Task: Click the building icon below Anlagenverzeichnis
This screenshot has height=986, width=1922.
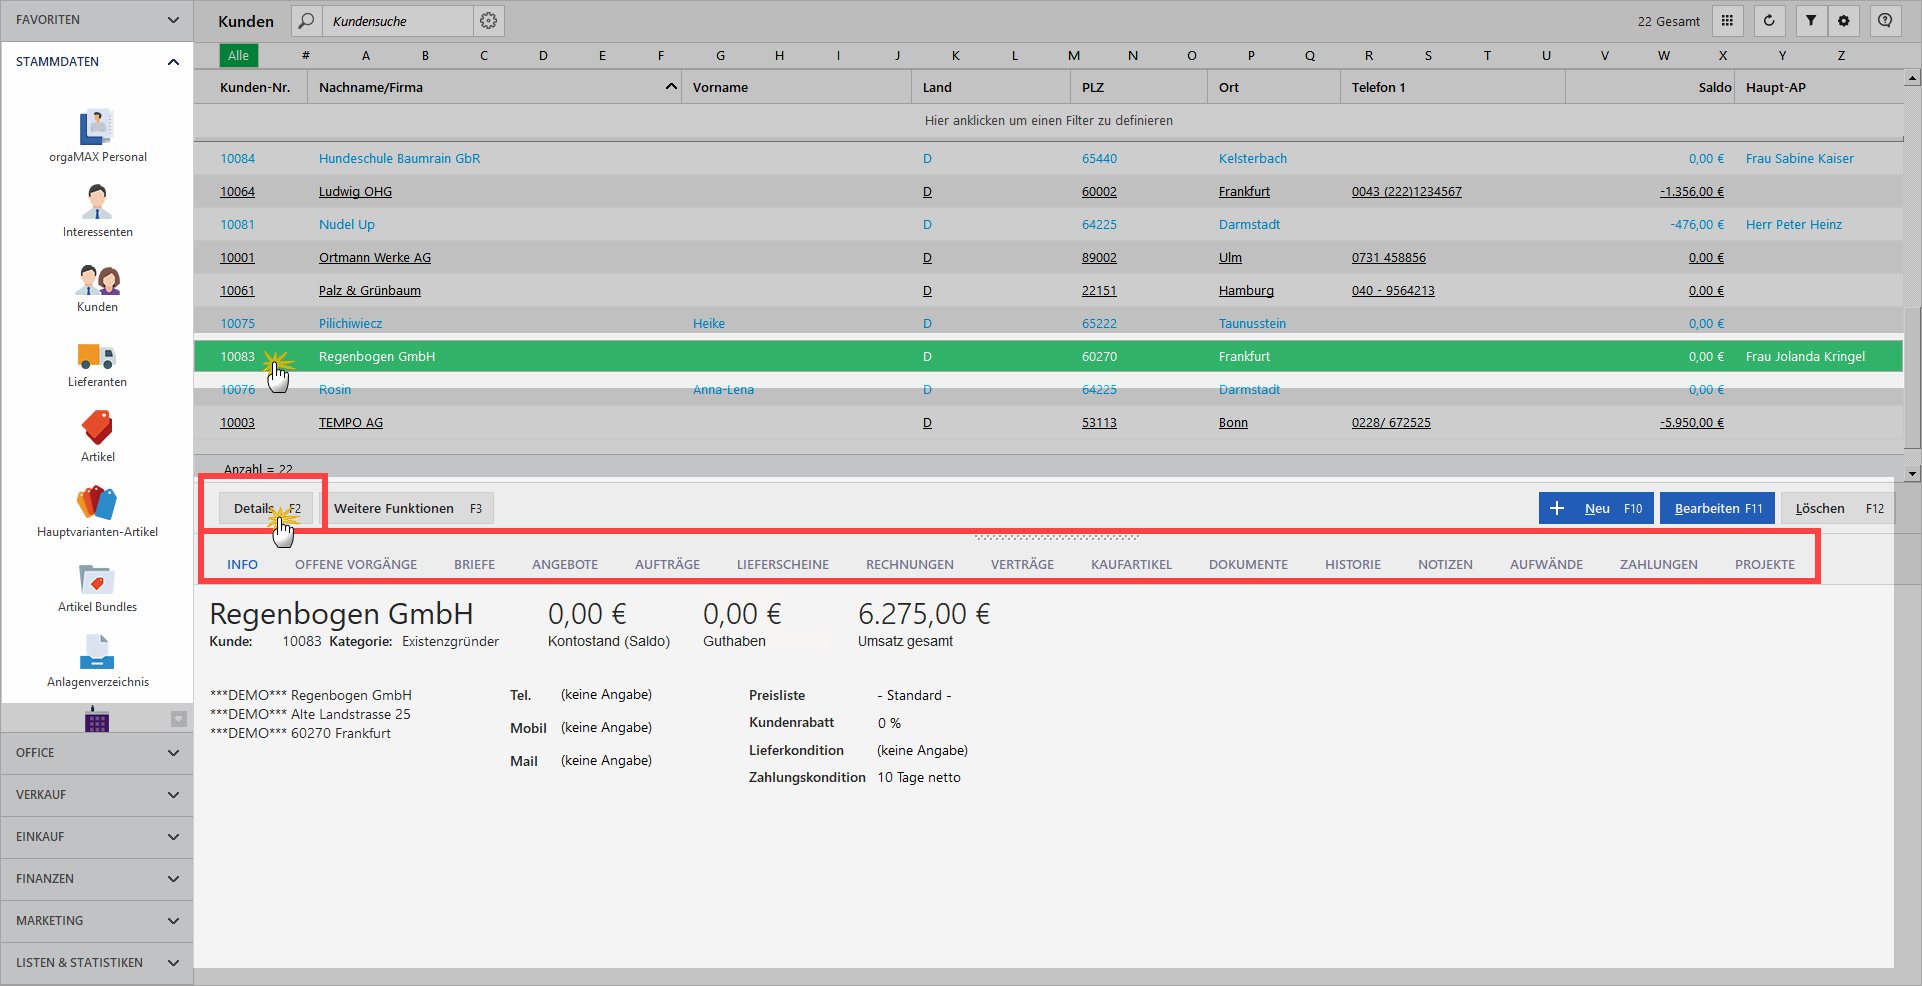Action: coord(97,719)
